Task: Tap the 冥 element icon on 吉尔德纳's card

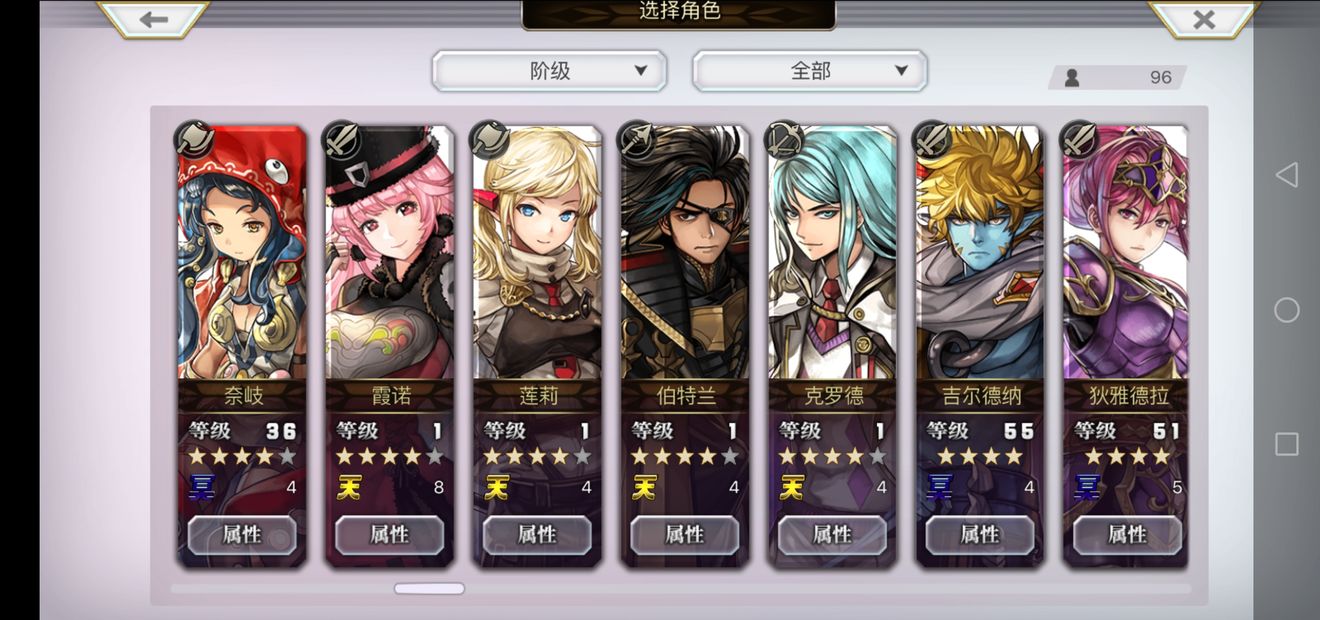Action: [940, 487]
